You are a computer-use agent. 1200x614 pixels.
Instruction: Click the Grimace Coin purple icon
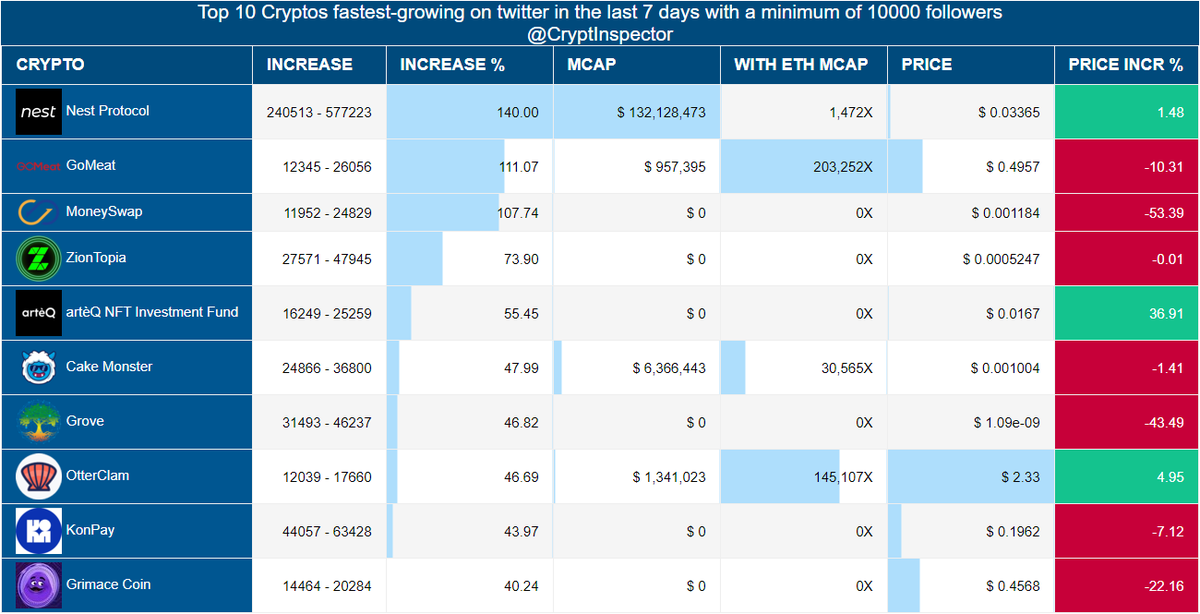tap(38, 585)
